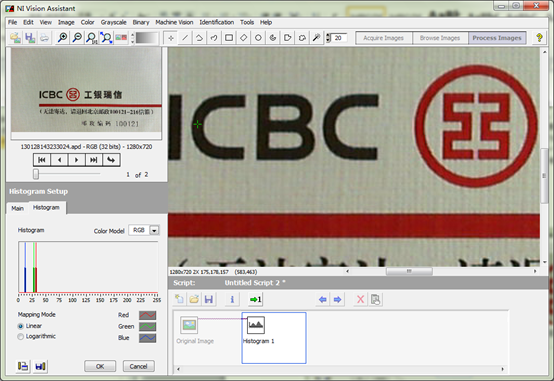Image resolution: width=554 pixels, height=381 pixels.
Task: Select the Line ROI tool
Action: pyautogui.click(x=185, y=38)
